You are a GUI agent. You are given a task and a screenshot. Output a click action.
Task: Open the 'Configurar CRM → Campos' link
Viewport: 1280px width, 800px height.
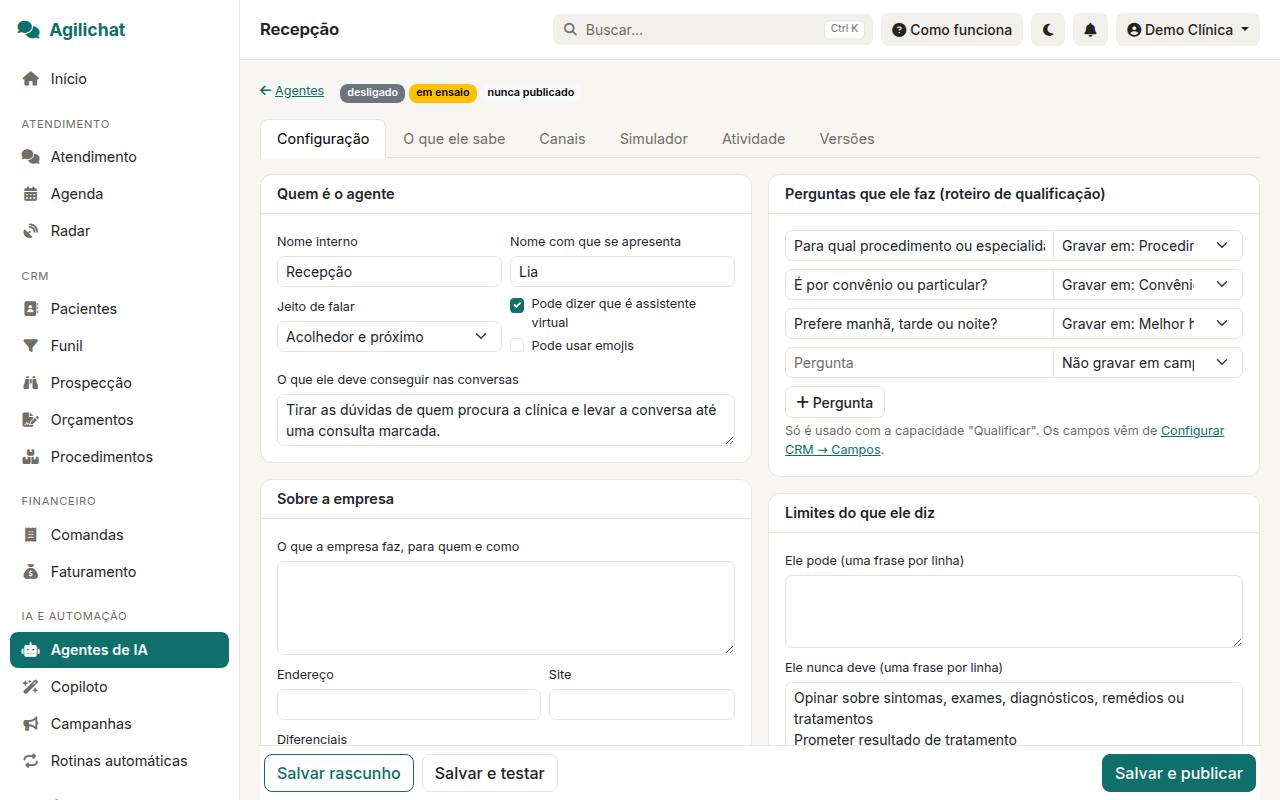1005,440
